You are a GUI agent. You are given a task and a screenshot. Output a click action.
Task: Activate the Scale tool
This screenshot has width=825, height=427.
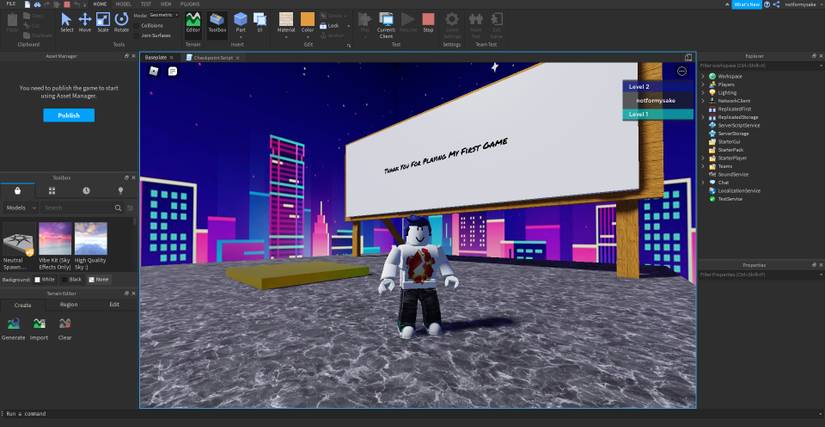pyautogui.click(x=103, y=20)
